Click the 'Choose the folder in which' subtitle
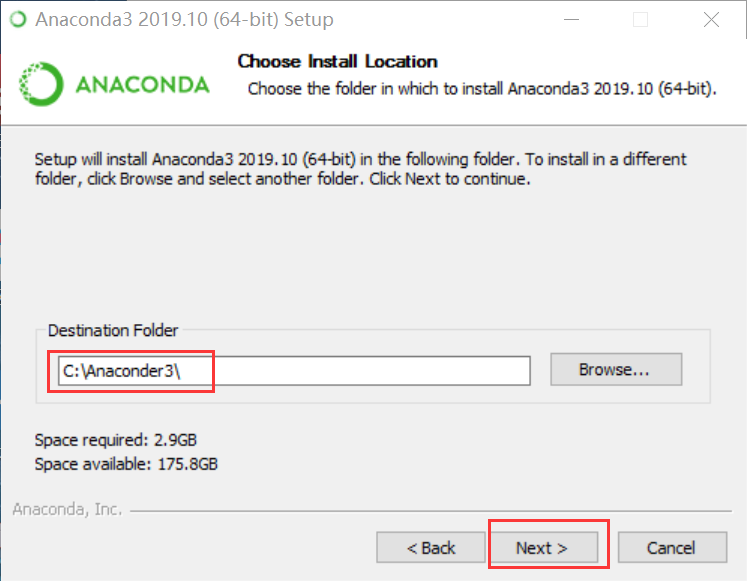Viewport: 747px width, 581px height. (x=482, y=89)
